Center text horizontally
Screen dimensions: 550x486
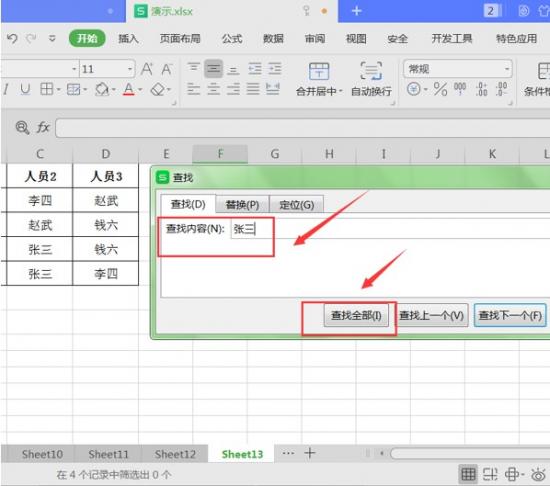click(x=213, y=89)
